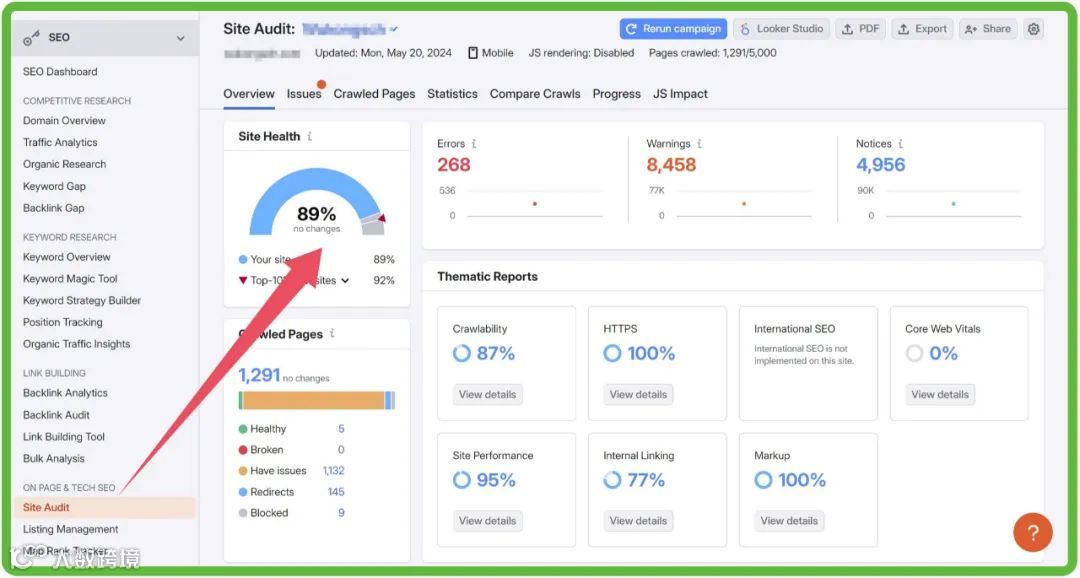The width and height of the screenshot is (1080, 578).
Task: Switch to the Statistics tab
Action: point(452,94)
